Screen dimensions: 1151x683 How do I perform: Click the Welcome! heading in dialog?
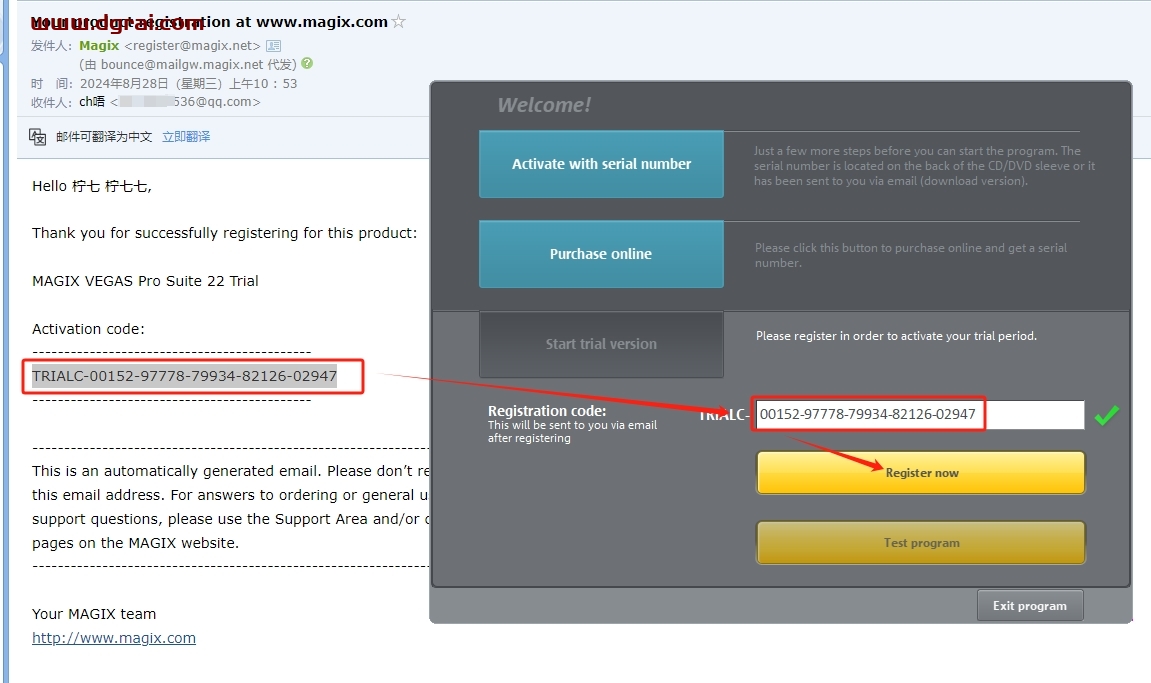tap(544, 105)
